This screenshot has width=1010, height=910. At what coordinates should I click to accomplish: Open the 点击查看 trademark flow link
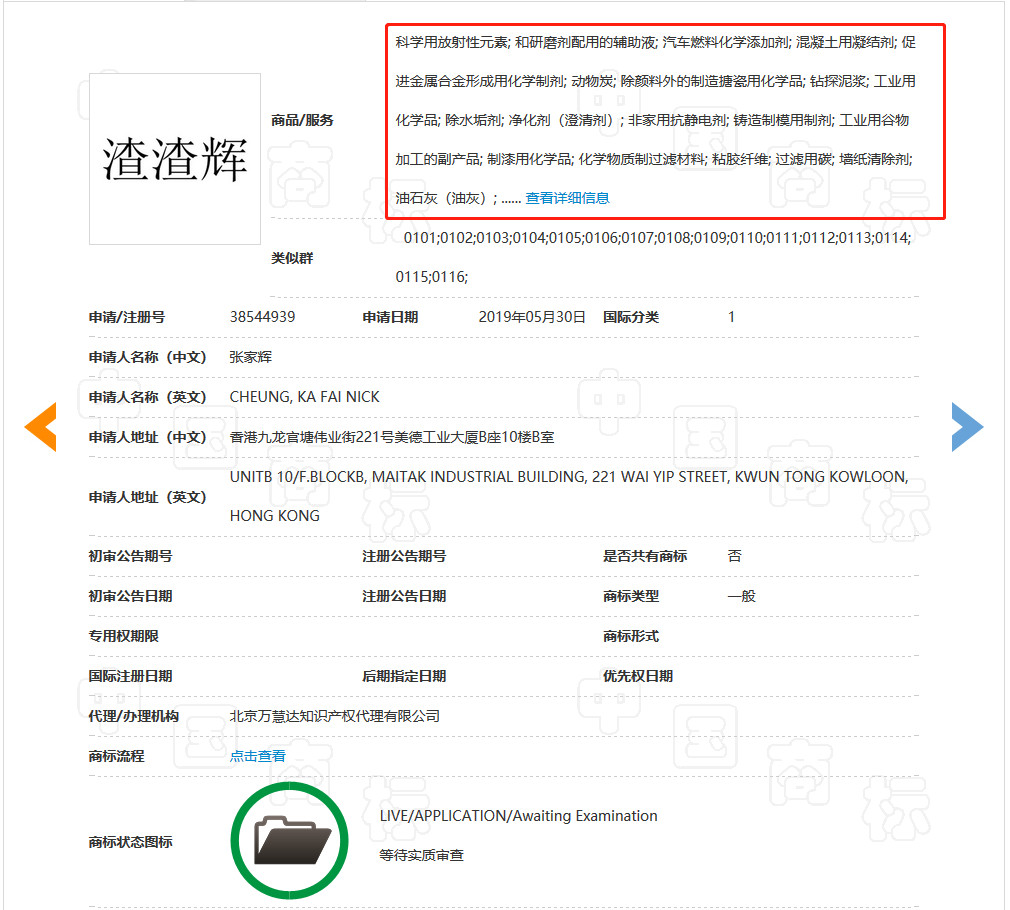[x=257, y=757]
